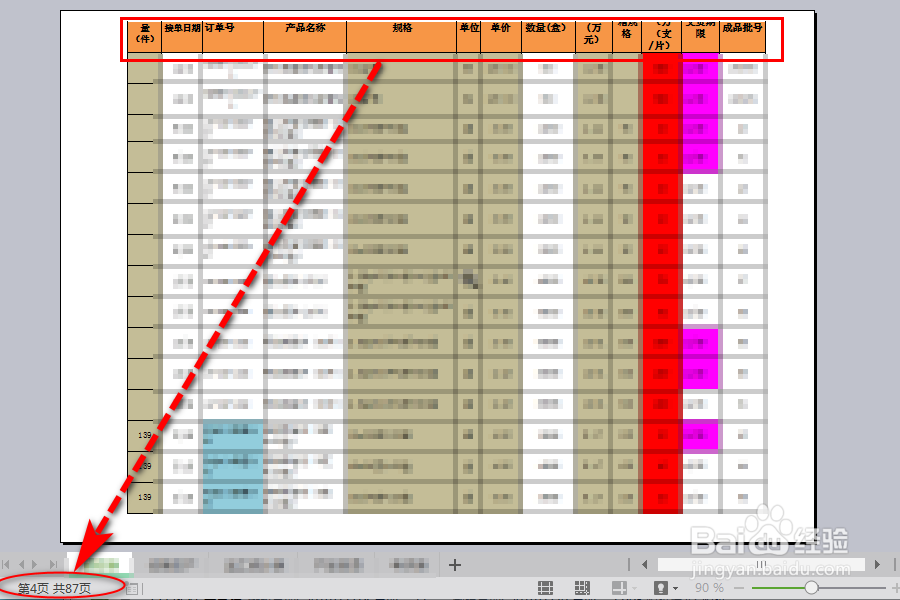Click the horizontal scrollbar thumb
The image size is (900, 600).
point(763,565)
